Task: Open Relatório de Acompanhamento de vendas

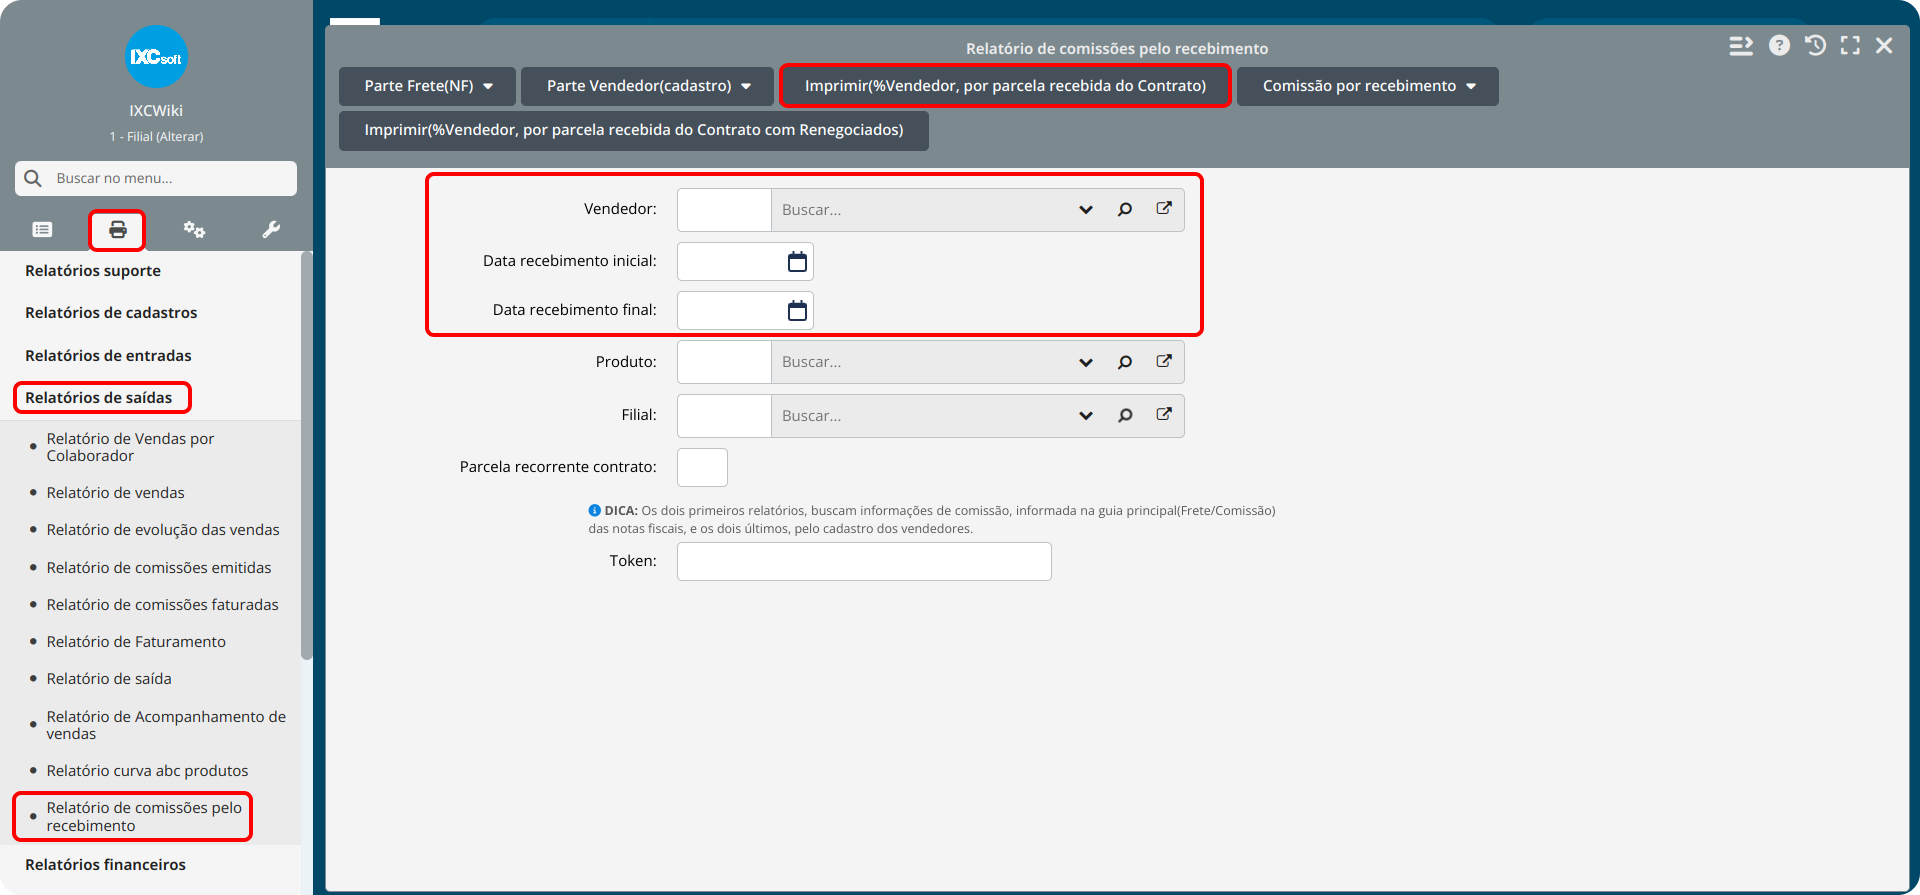Action: coord(166,725)
